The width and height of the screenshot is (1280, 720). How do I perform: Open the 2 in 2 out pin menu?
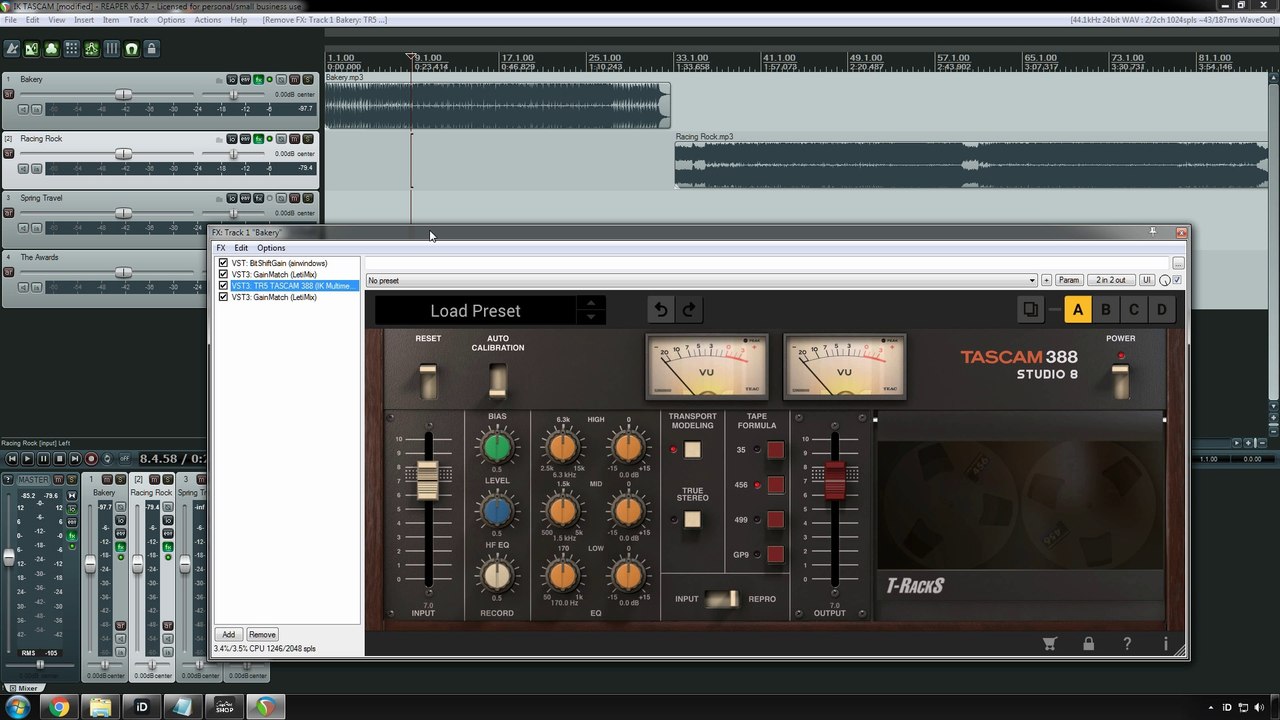pyautogui.click(x=1110, y=280)
